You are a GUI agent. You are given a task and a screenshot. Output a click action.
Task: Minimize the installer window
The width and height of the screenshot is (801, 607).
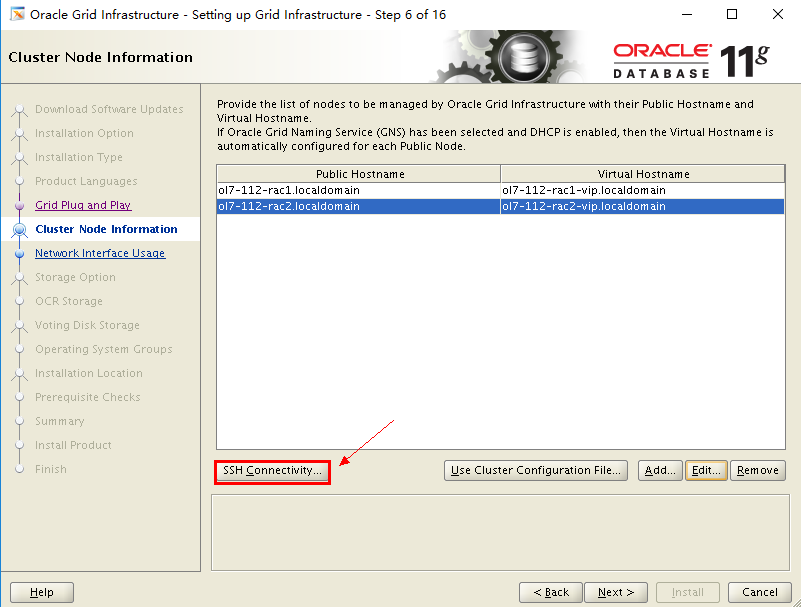(x=687, y=14)
